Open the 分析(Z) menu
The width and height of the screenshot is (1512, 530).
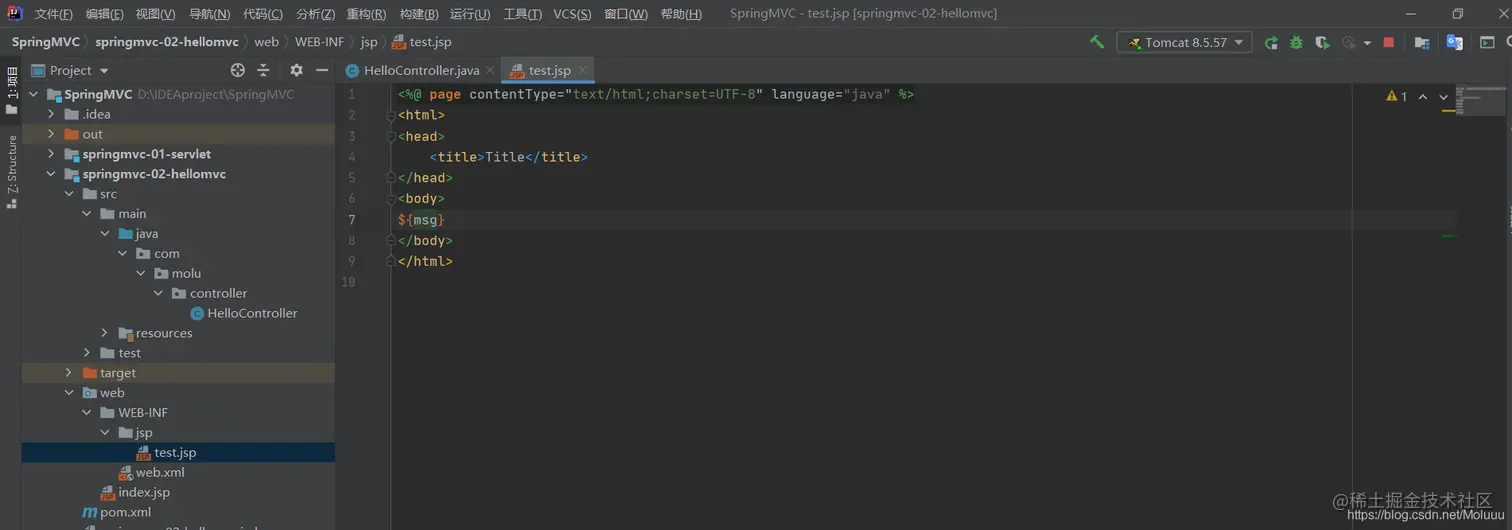pyautogui.click(x=315, y=14)
